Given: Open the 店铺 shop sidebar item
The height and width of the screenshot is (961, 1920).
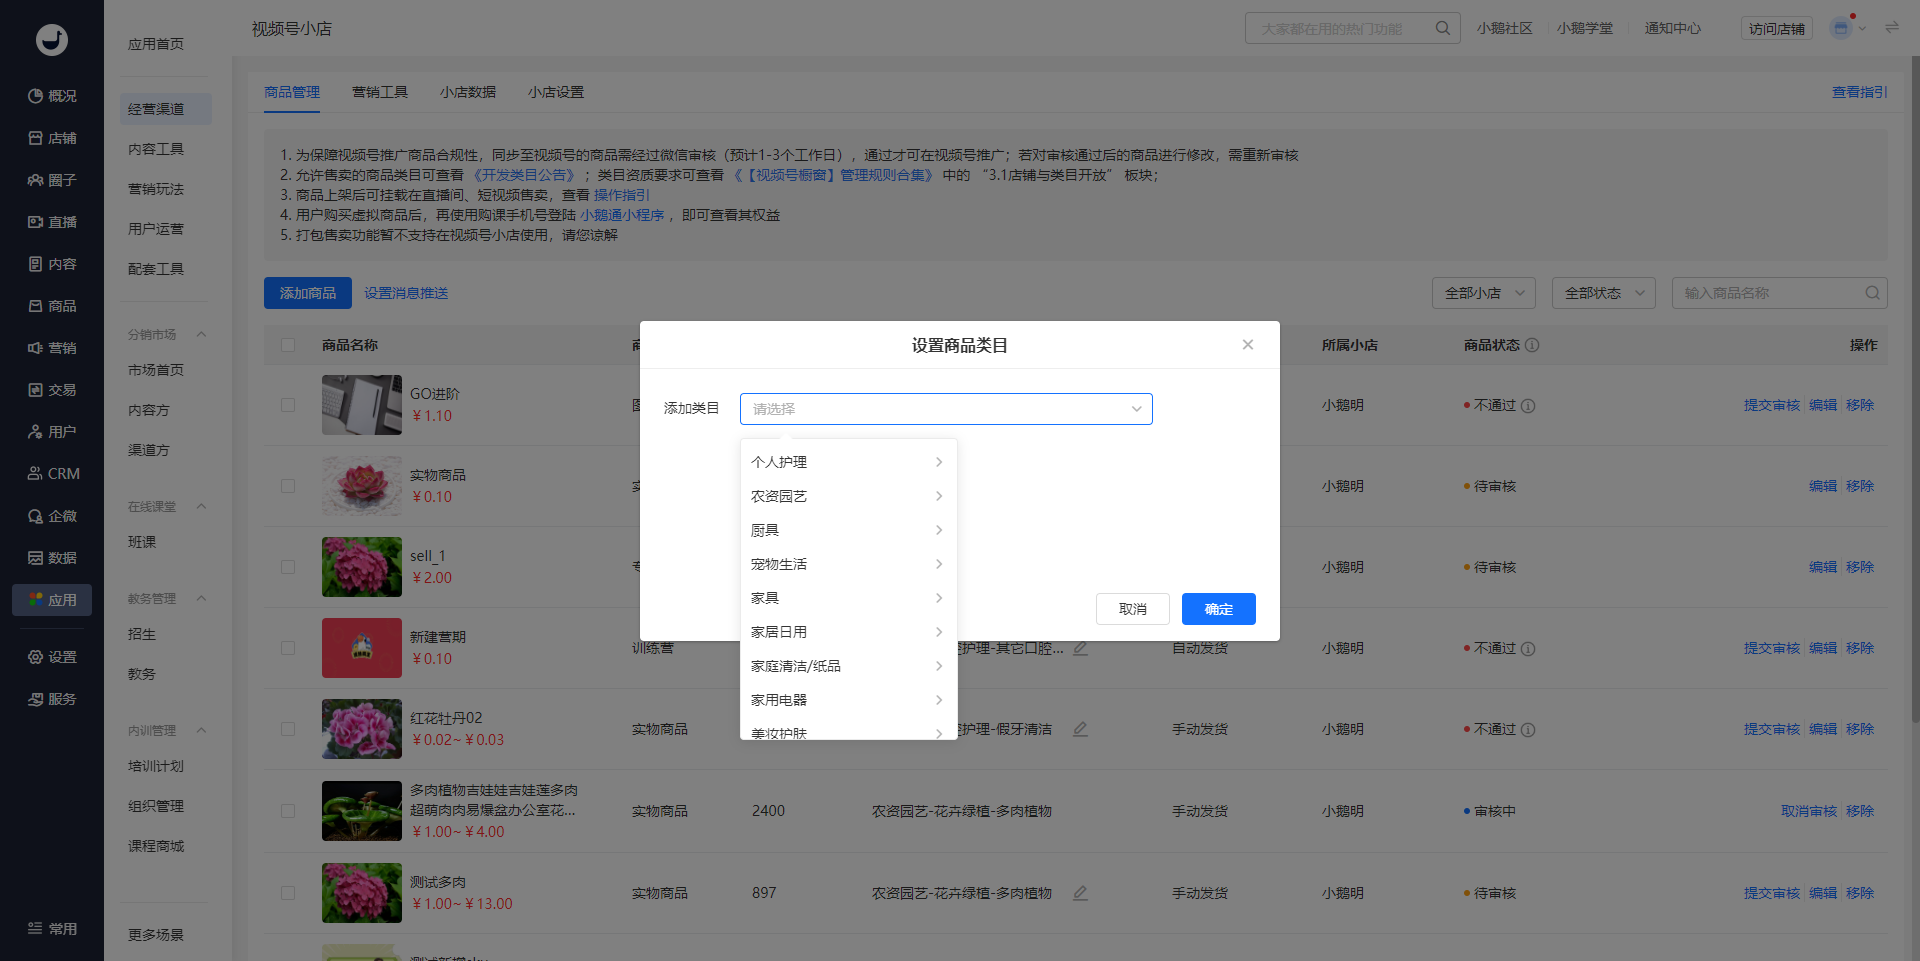Looking at the screenshot, I should tap(52, 138).
